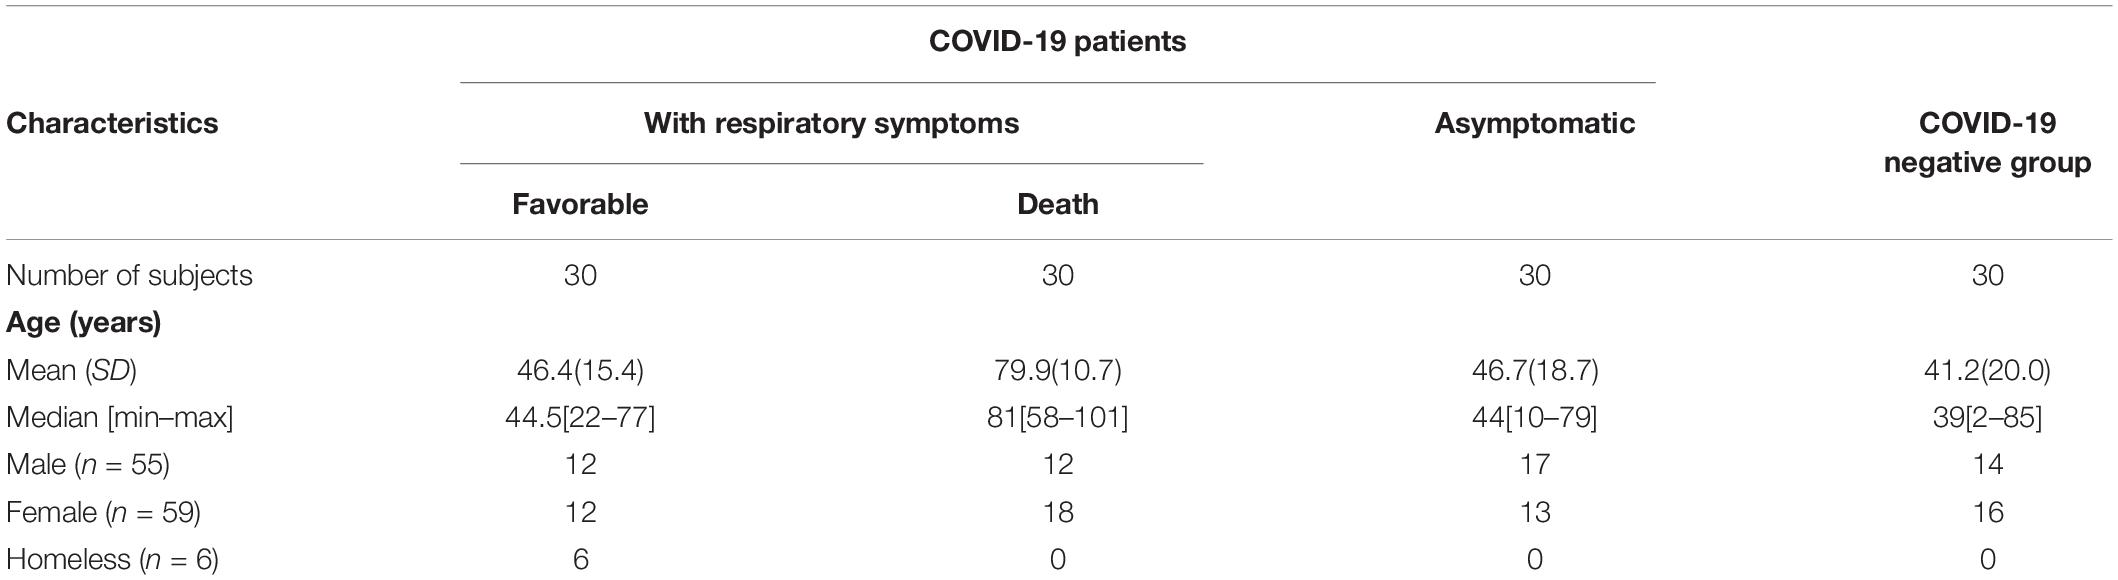Select the Characteristics column header
Viewport: 2118px width, 580px height.
[x=112, y=123]
